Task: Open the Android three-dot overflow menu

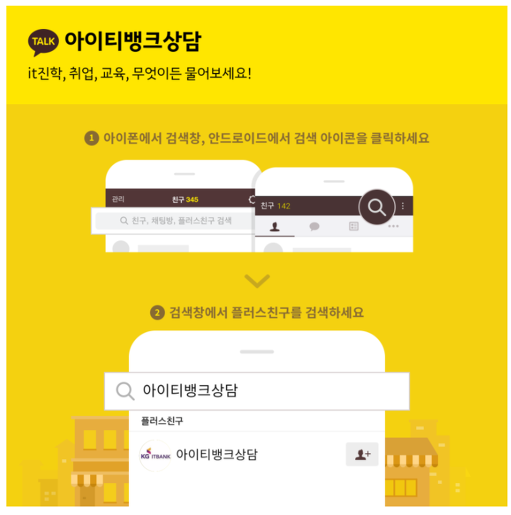Action: (x=403, y=206)
